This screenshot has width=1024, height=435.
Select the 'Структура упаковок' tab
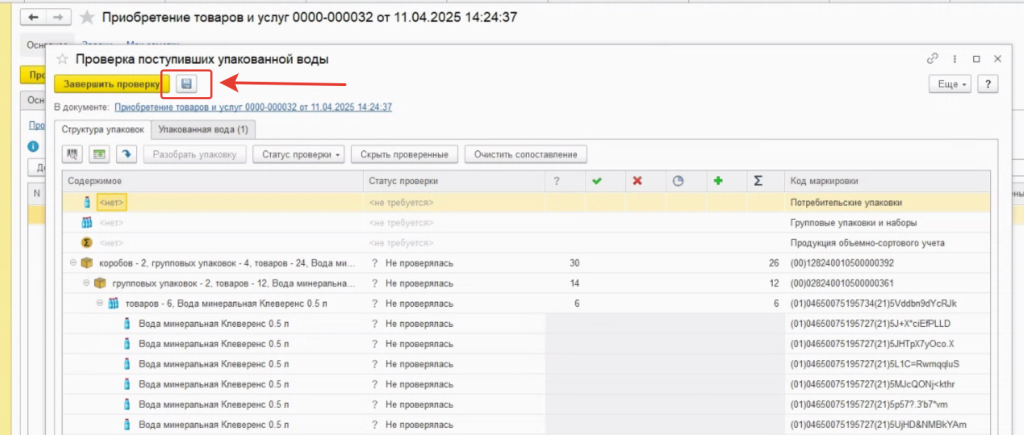(104, 129)
